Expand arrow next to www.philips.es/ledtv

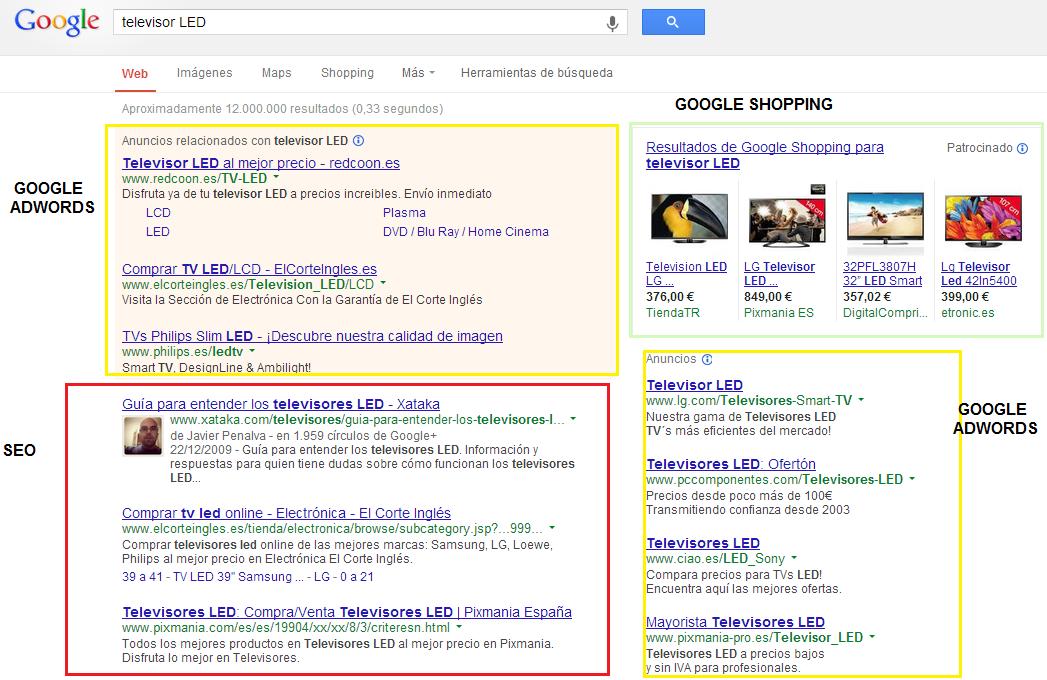252,351
